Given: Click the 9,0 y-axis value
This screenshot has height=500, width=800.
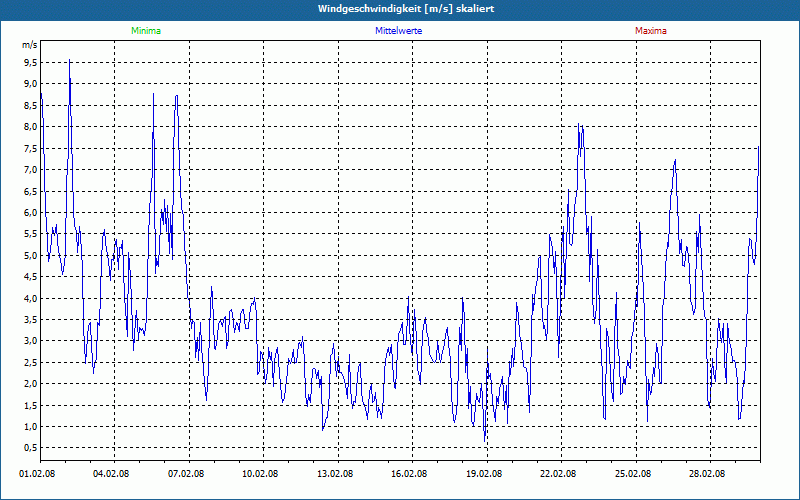Looking at the screenshot, I should click(31, 84).
